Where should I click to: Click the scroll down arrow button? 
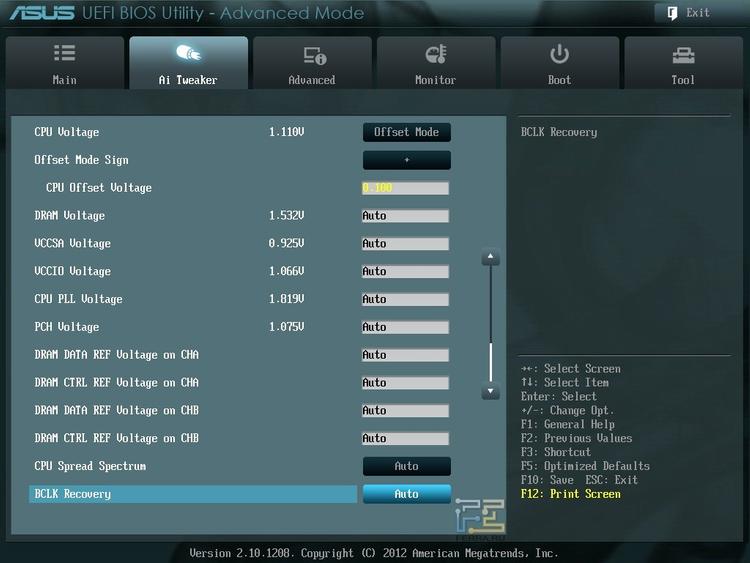[490, 391]
